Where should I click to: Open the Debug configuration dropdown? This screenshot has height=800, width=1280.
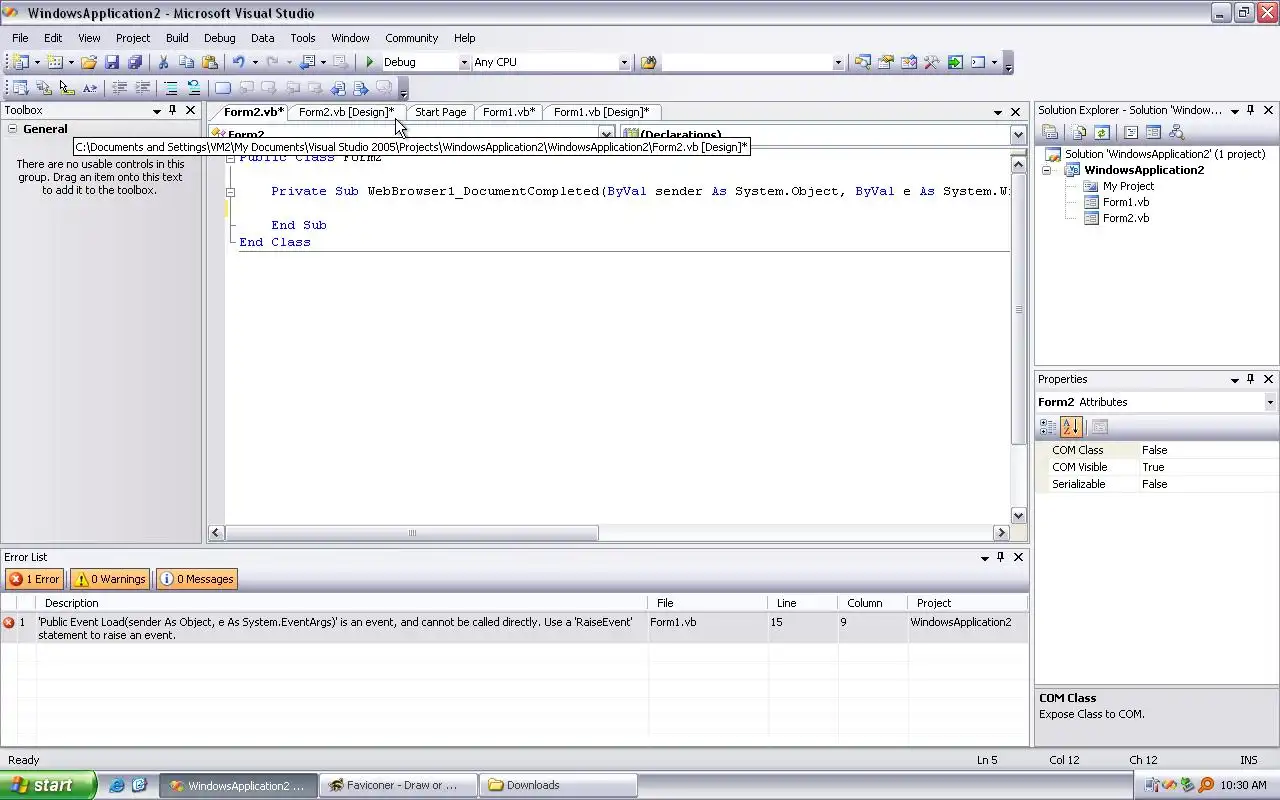point(464,62)
